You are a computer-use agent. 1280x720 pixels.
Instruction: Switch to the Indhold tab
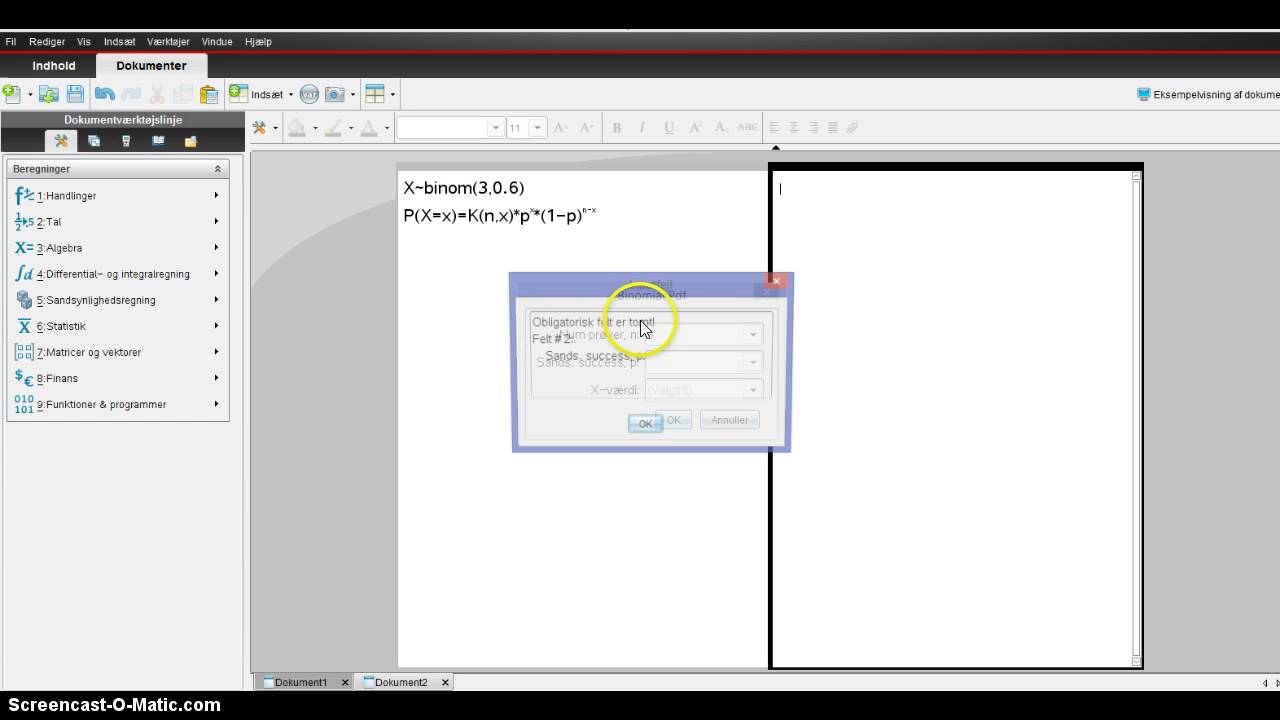[x=54, y=66]
